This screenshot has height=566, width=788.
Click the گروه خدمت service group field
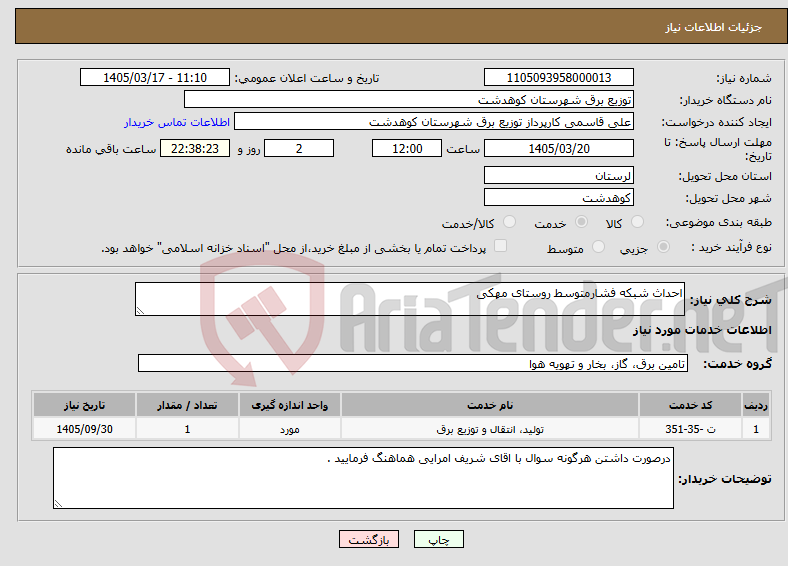tap(413, 363)
